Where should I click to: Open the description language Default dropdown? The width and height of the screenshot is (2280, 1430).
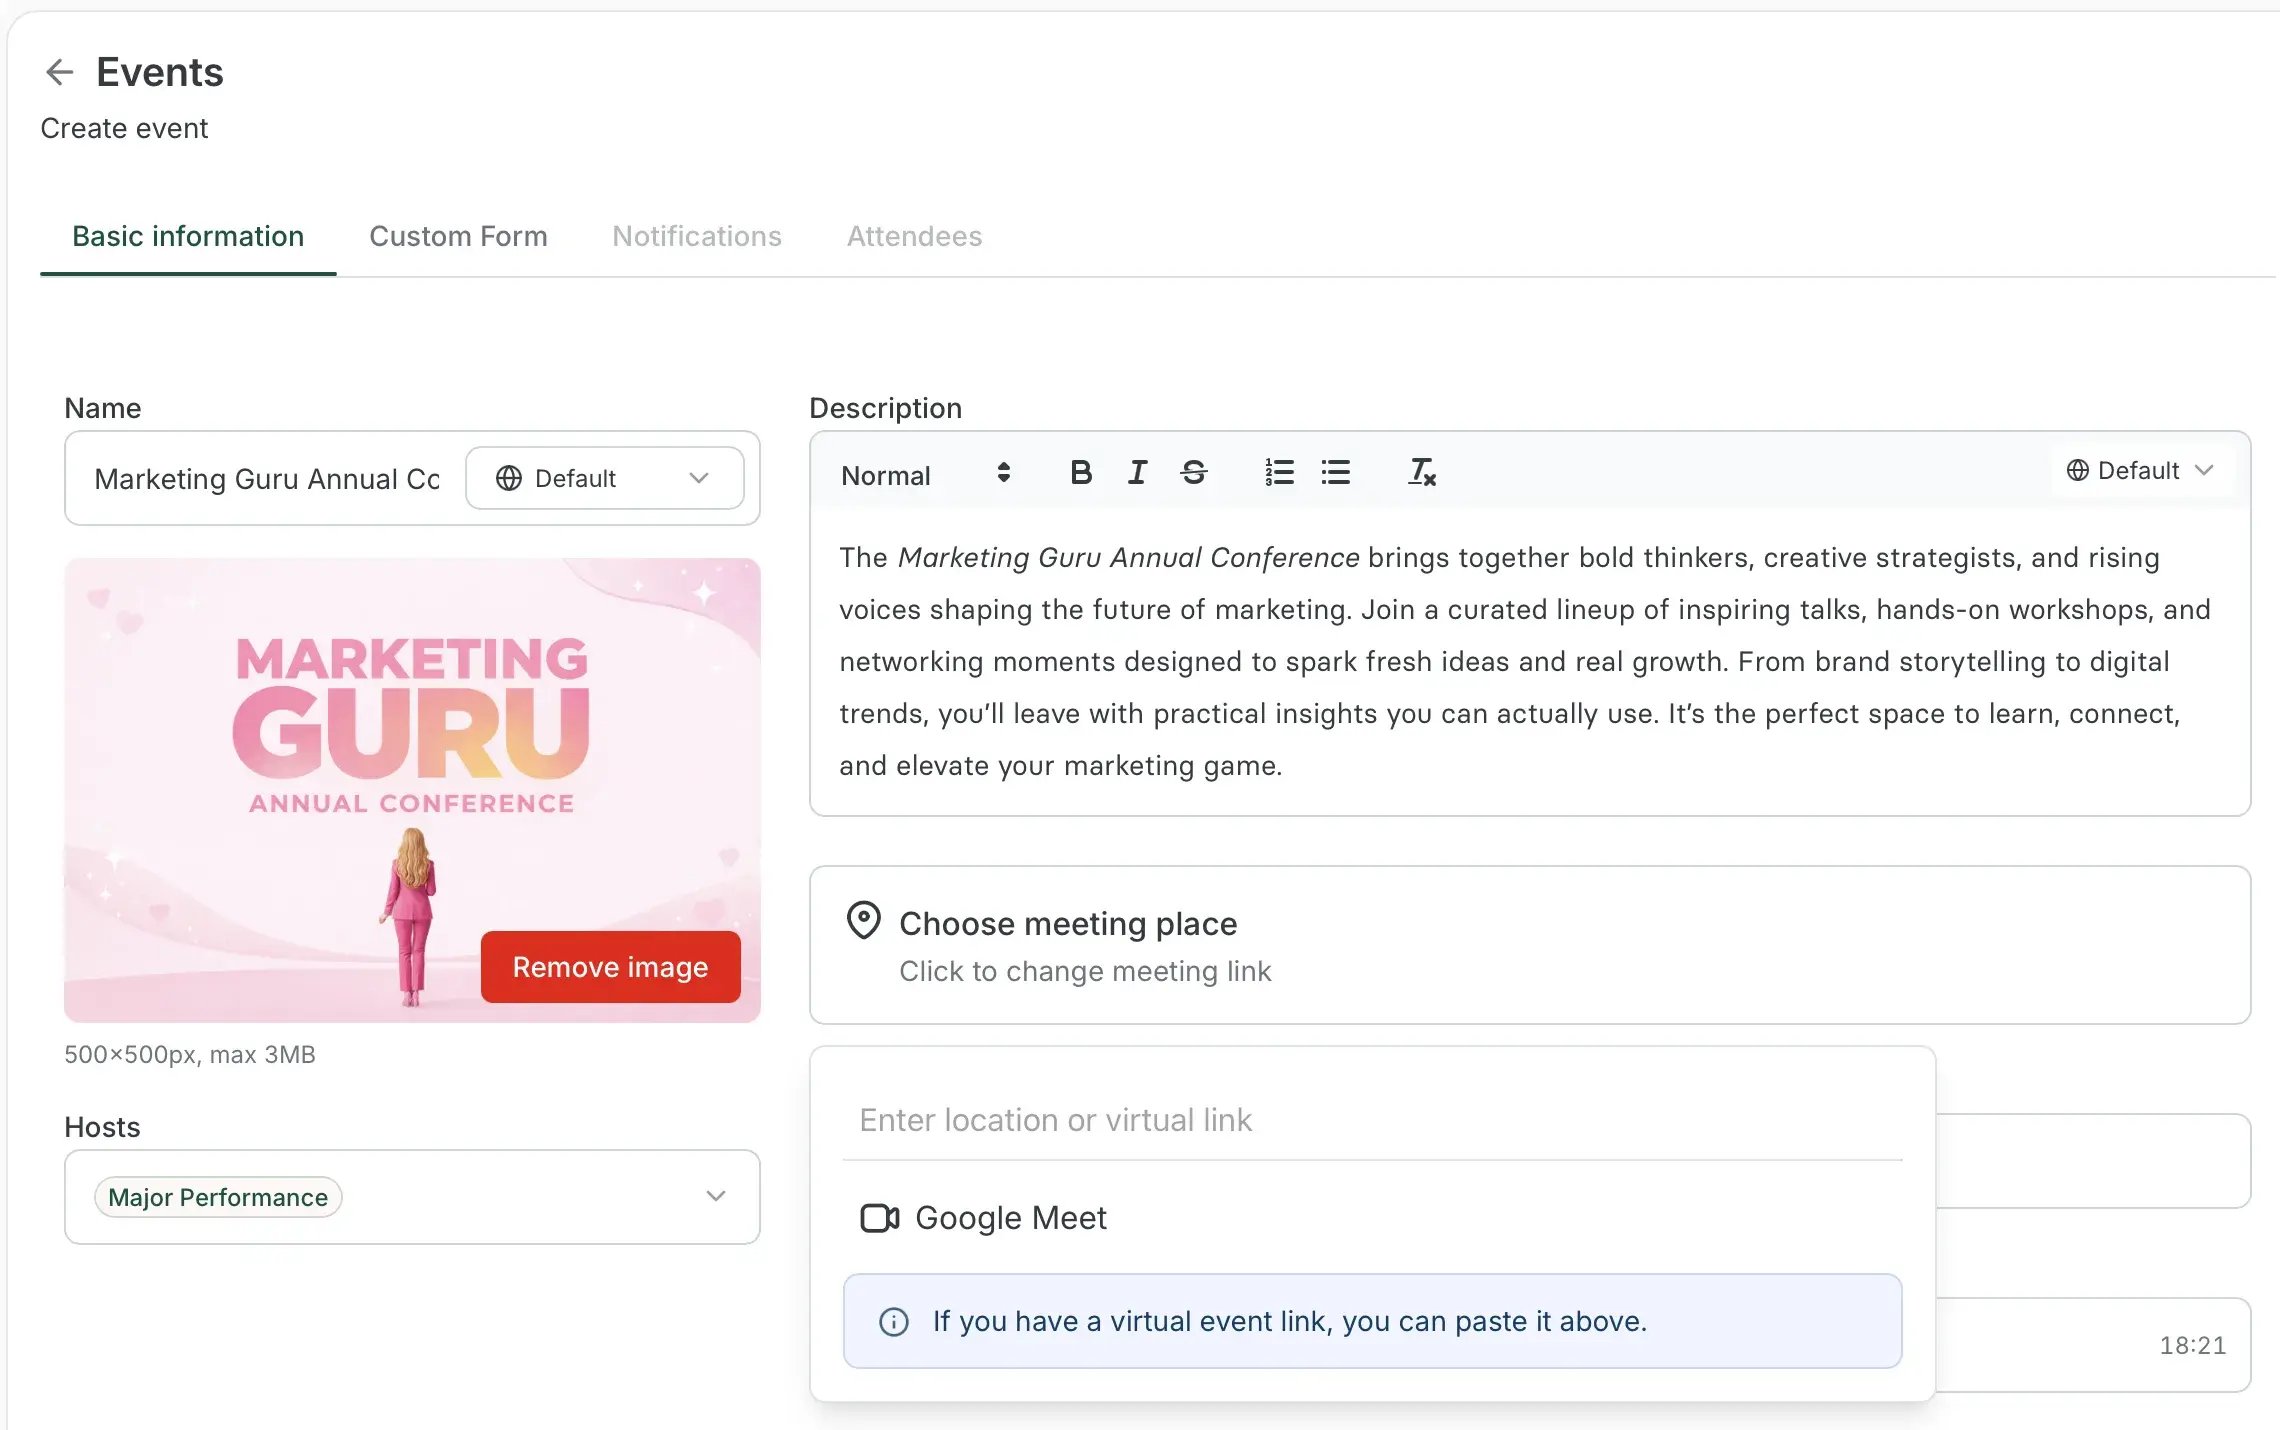coord(2140,471)
